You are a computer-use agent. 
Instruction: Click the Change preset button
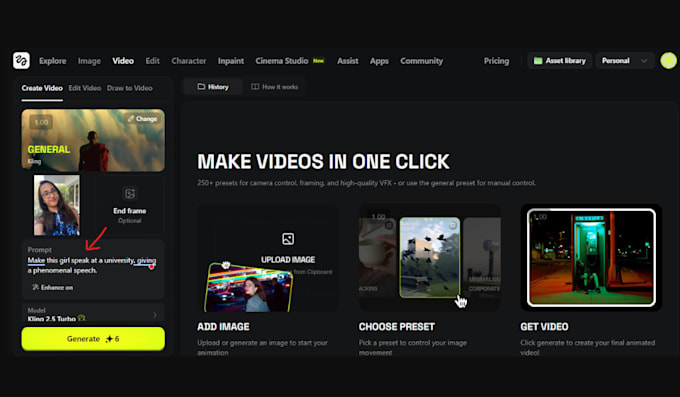tap(142, 118)
